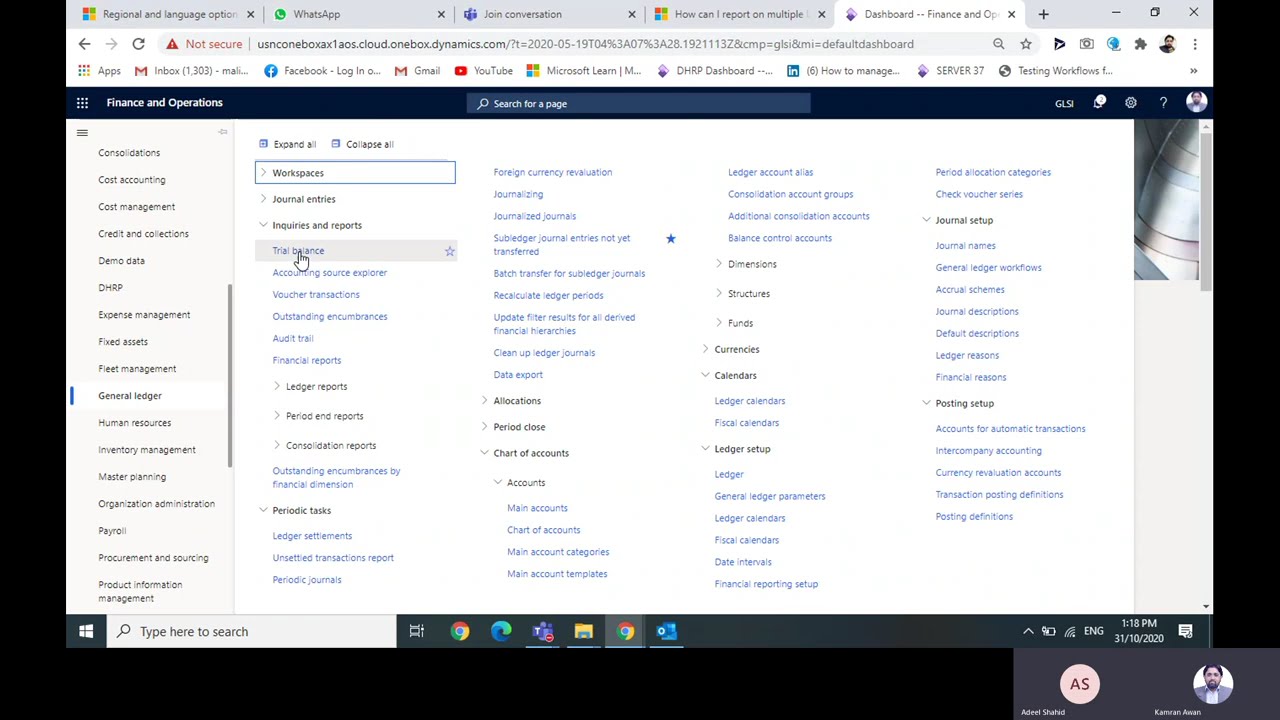Show hidden tray icons arrow

pyautogui.click(x=1028, y=631)
